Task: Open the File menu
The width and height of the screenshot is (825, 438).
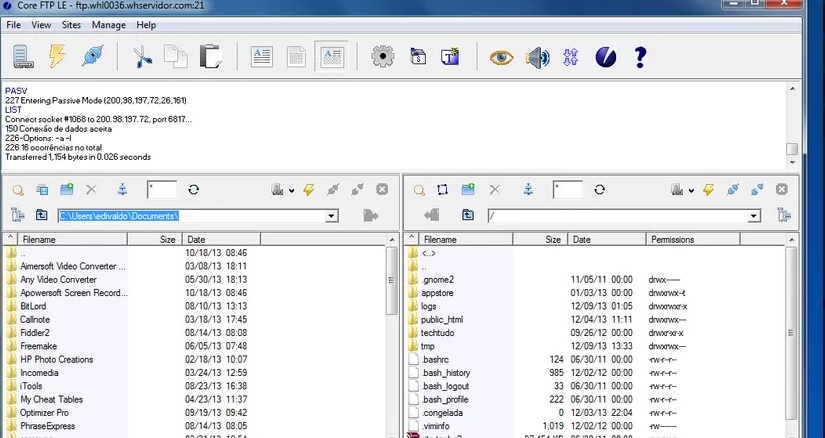Action: point(13,25)
